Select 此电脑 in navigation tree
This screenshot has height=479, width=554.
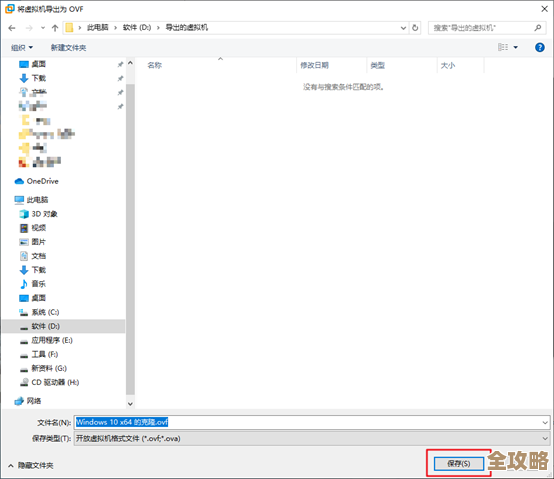(37, 200)
